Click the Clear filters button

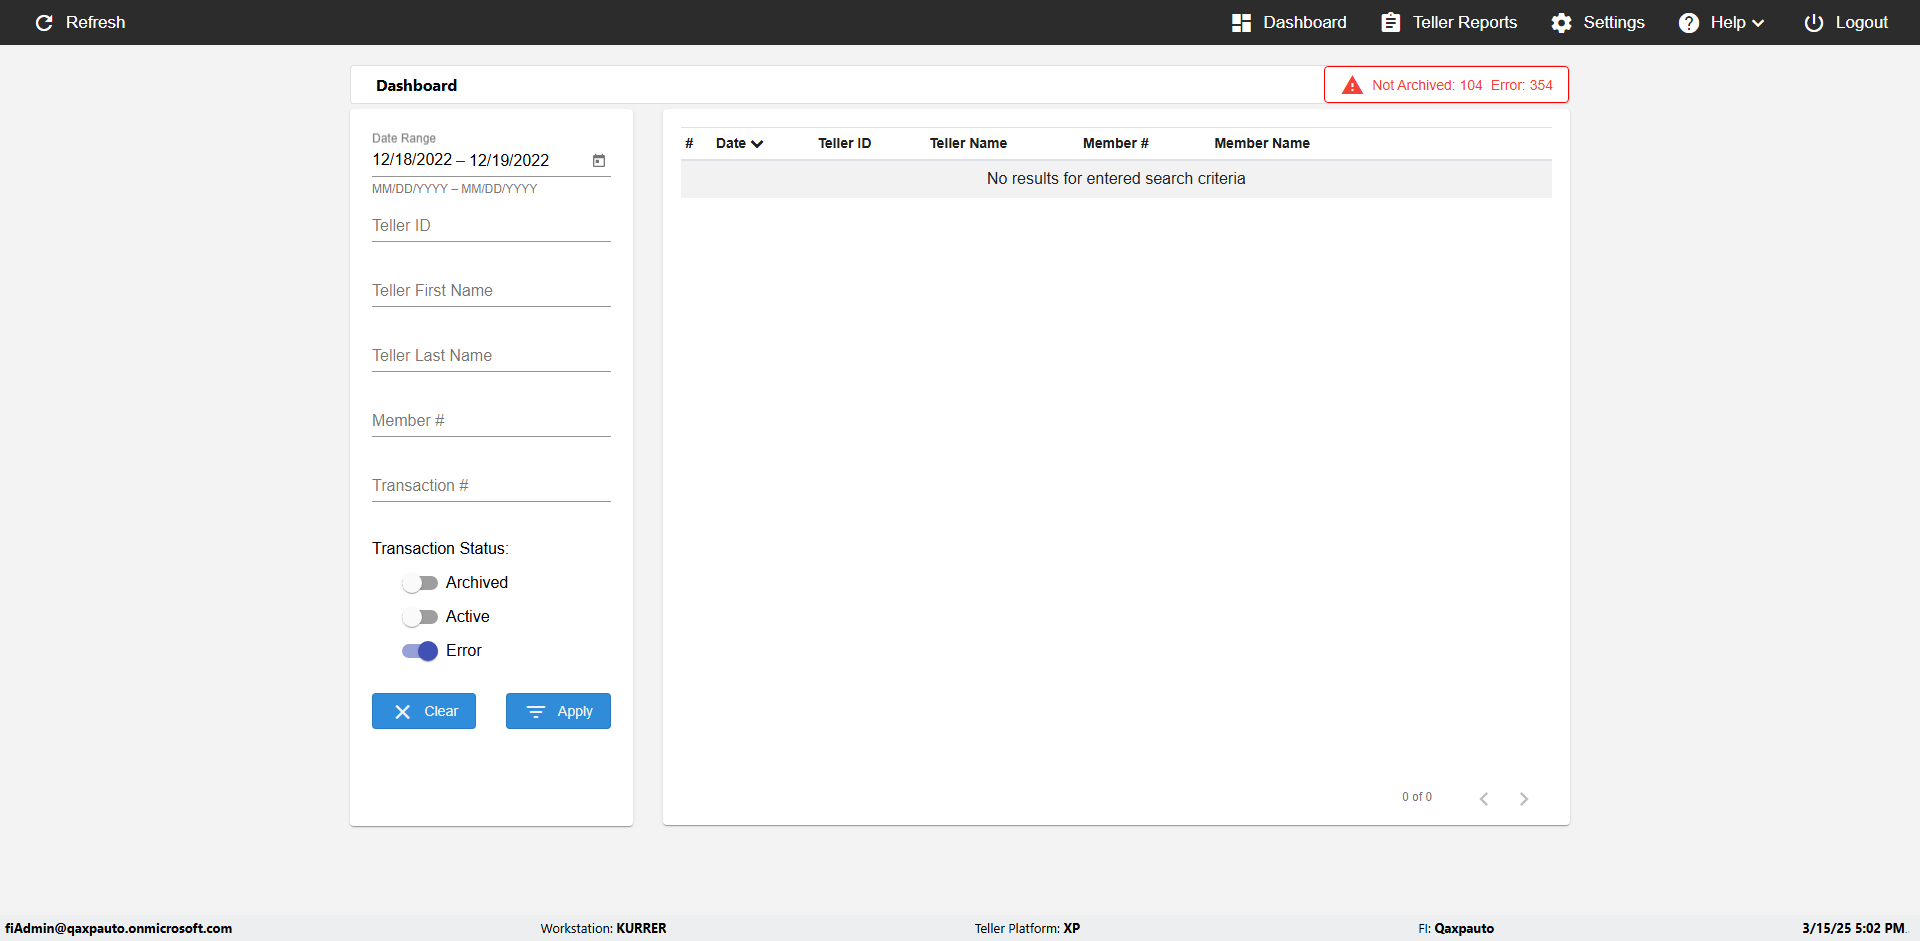tap(424, 711)
